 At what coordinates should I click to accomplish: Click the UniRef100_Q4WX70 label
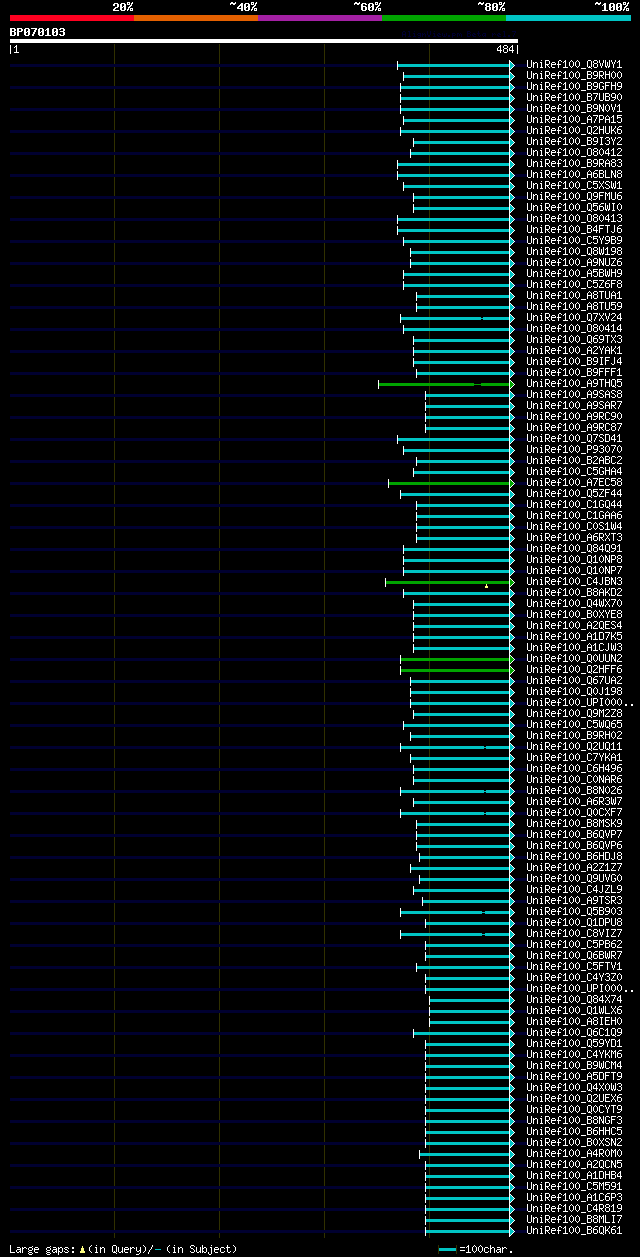[x=574, y=603]
